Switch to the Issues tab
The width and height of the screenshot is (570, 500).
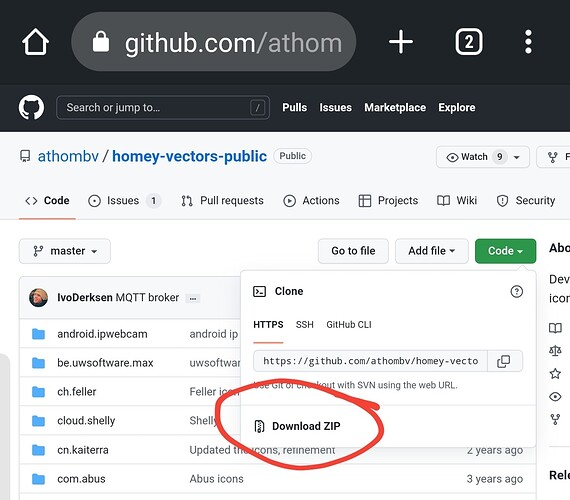tap(124, 201)
